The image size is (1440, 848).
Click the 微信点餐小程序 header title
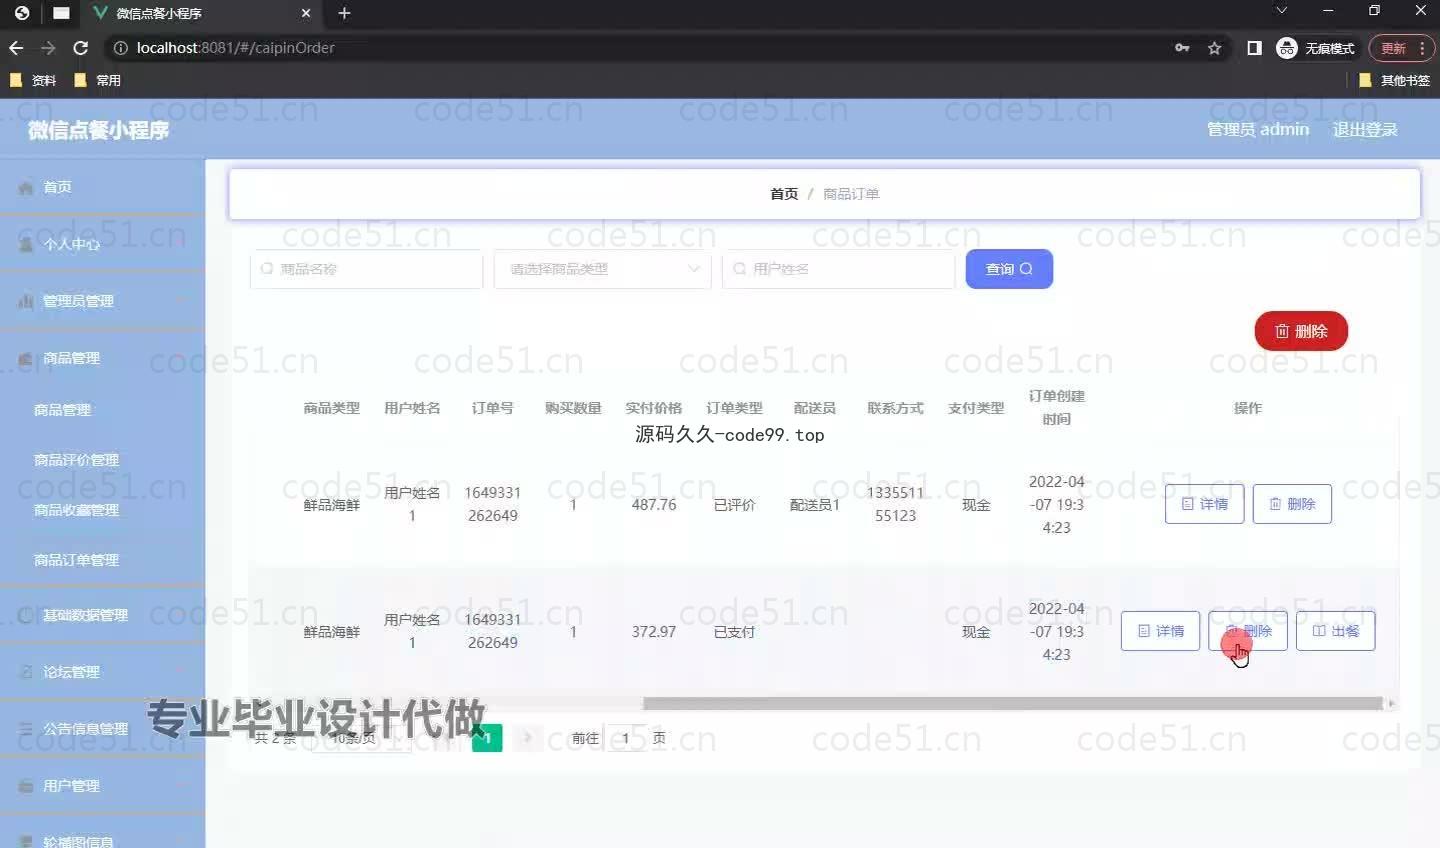coord(98,130)
